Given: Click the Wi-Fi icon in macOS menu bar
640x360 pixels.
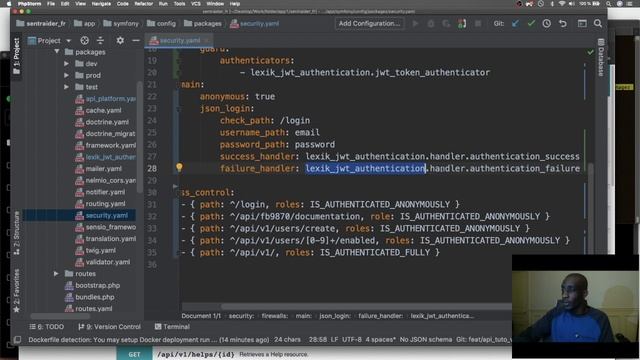Looking at the screenshot, I should point(562,4).
